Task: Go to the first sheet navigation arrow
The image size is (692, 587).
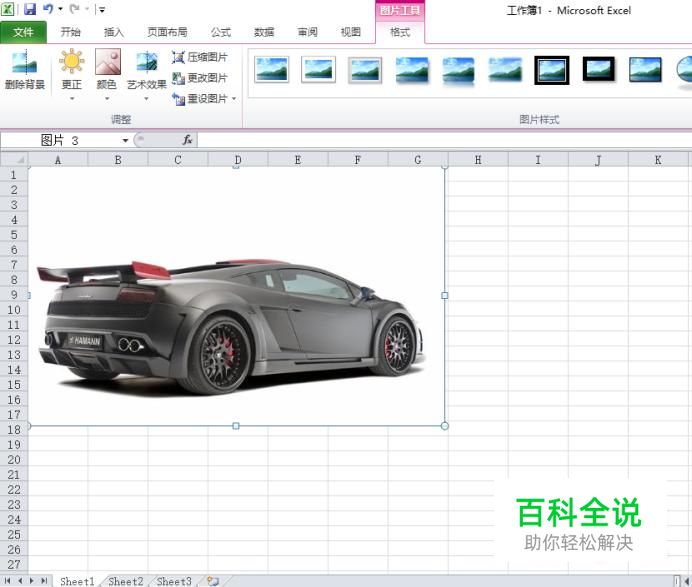Action: coord(8,581)
